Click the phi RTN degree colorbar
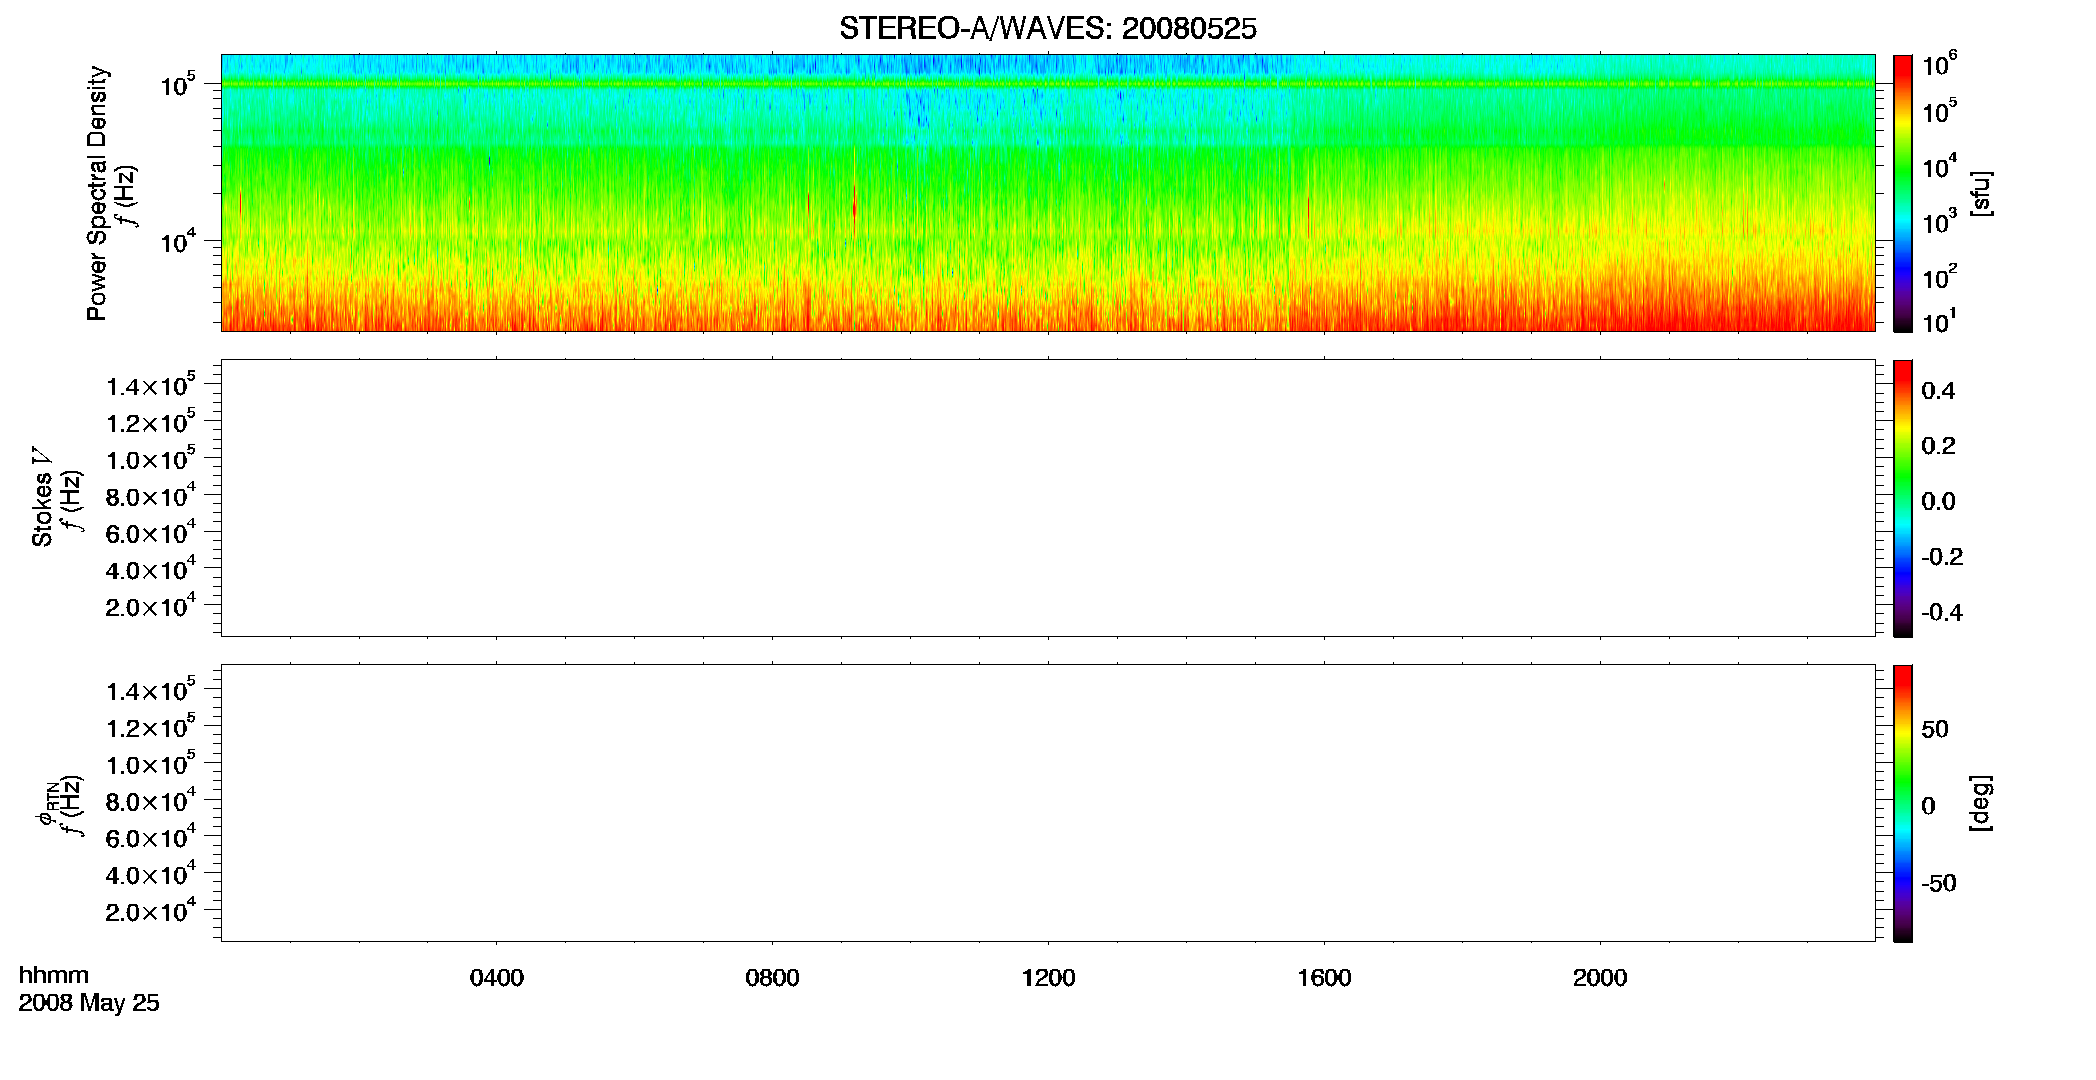The width and height of the screenshot is (2096, 1080). (1902, 803)
